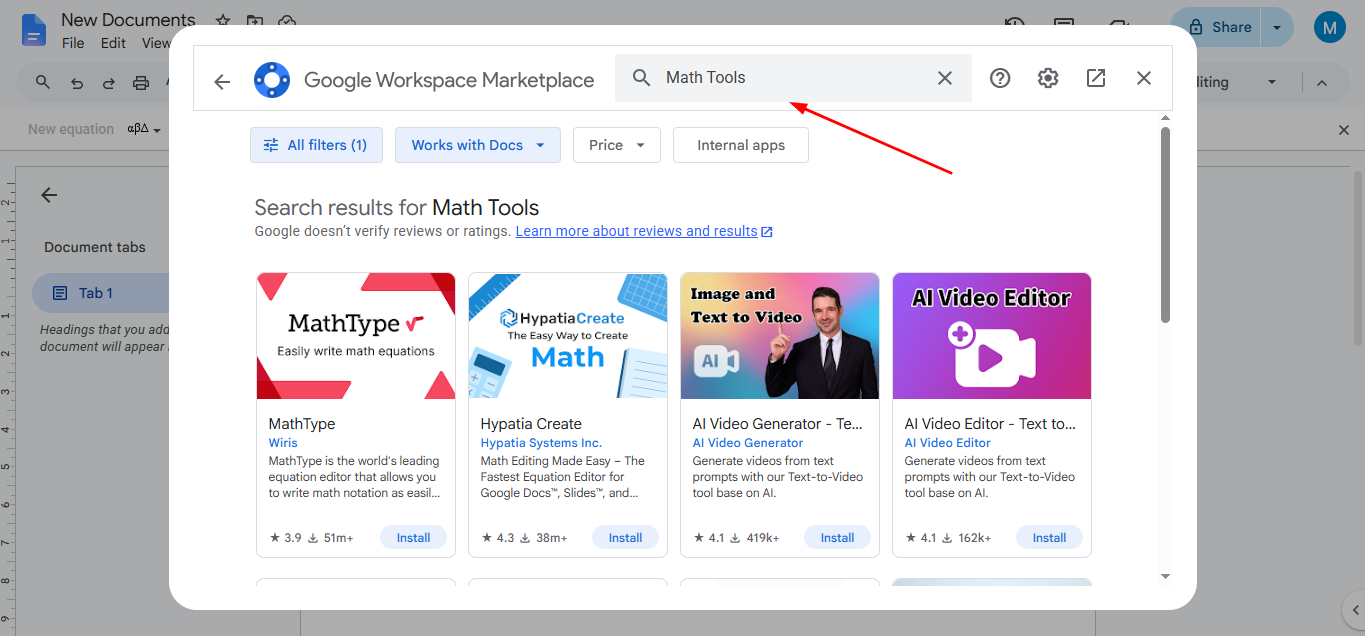Go back in Workspace Marketplace dialog

222,82
